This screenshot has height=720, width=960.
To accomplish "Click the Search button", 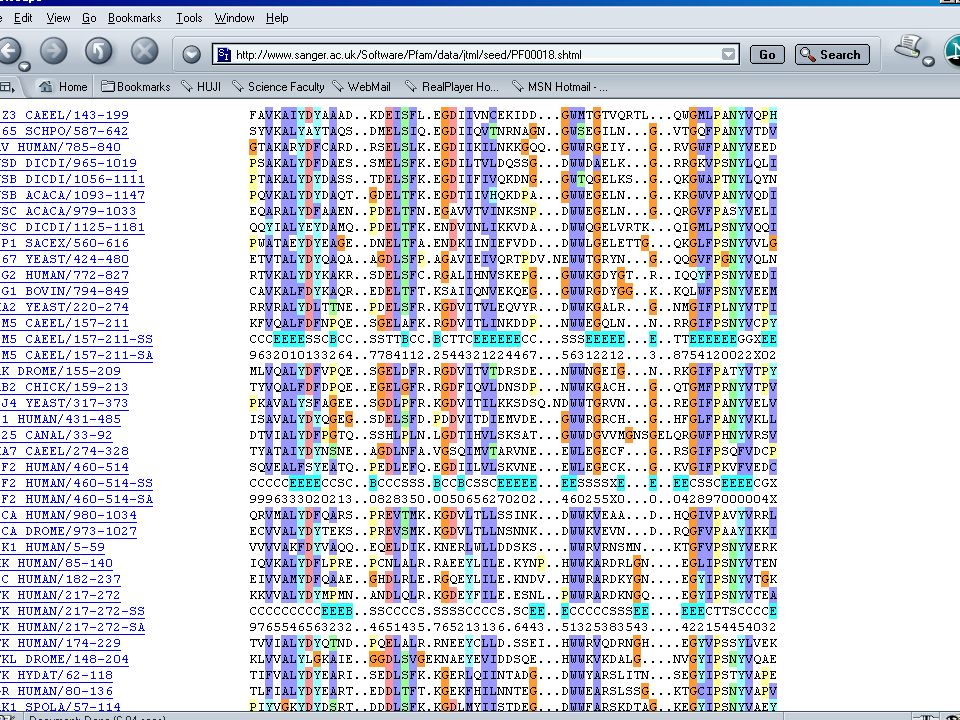I will 832,54.
